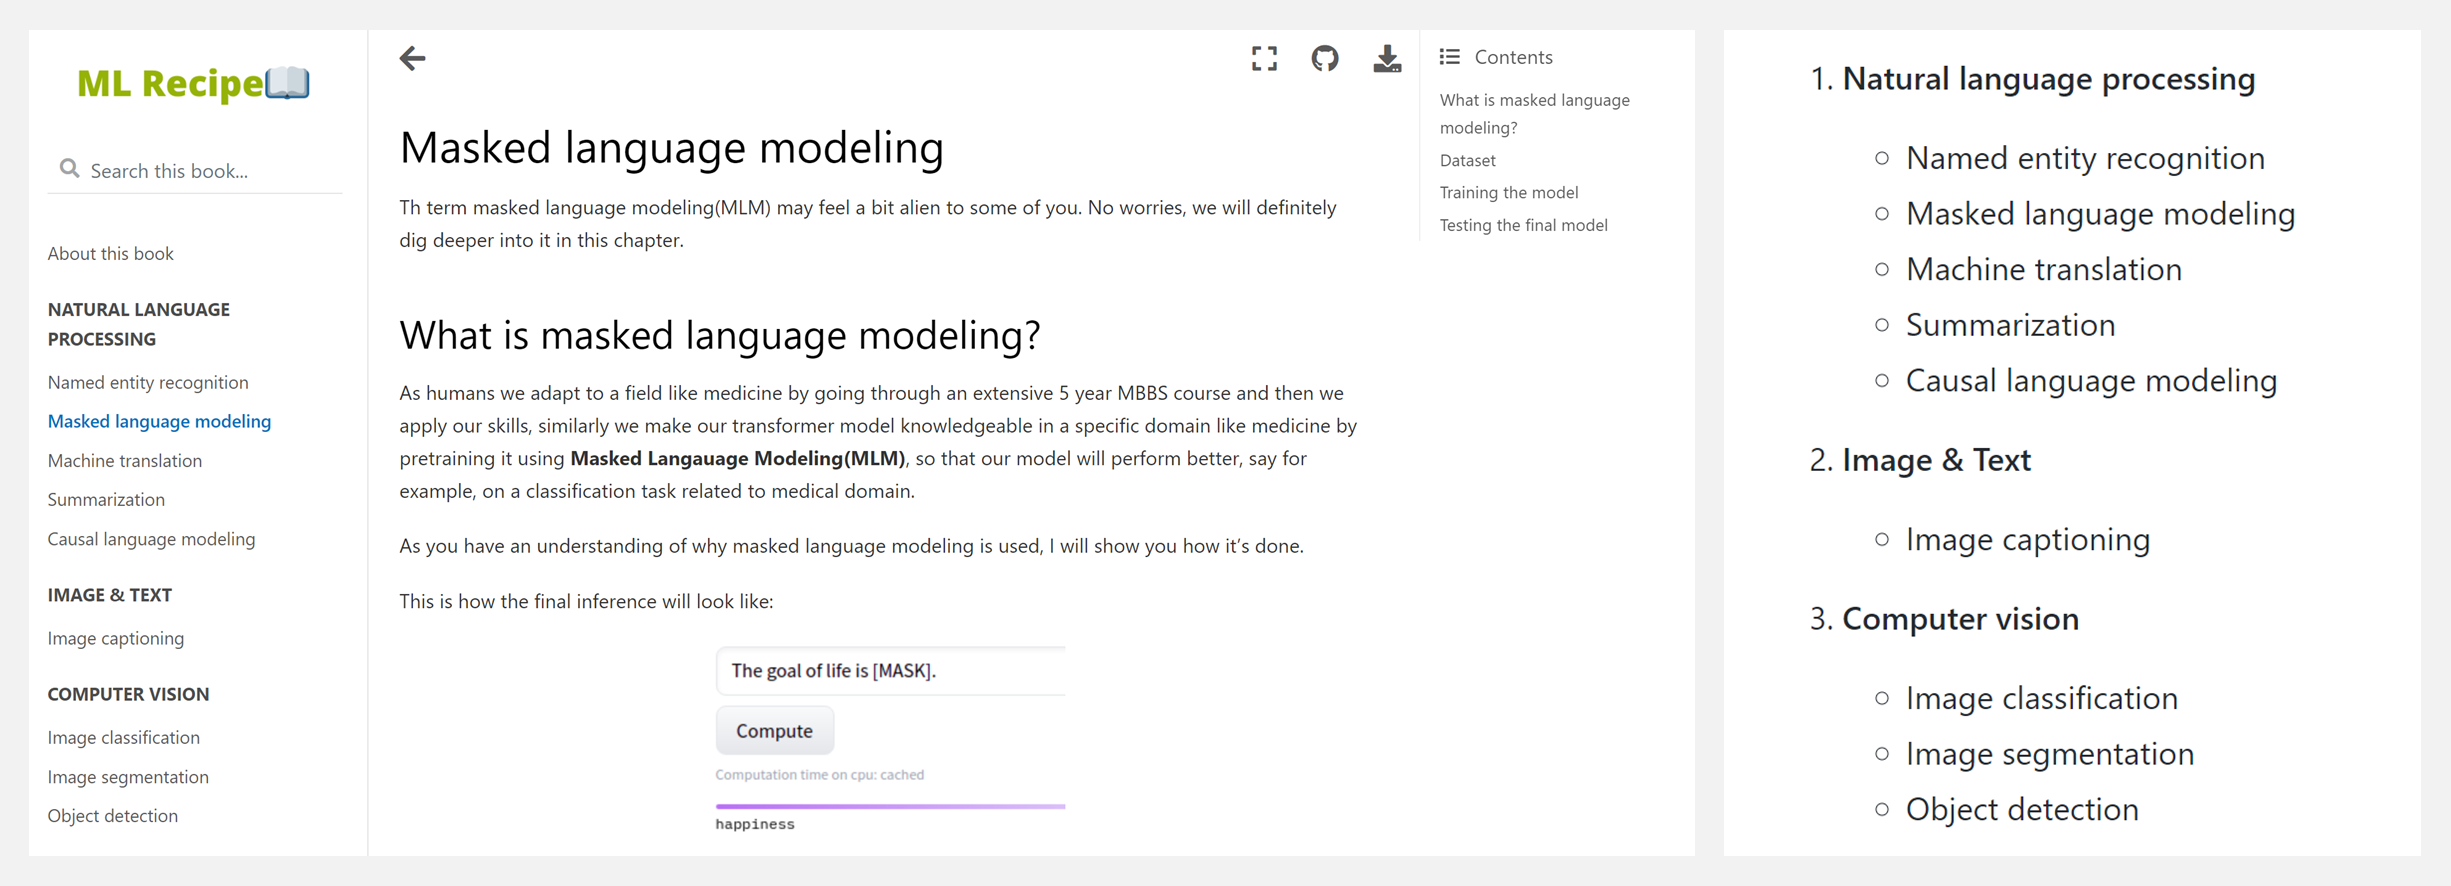The image size is (2451, 886).
Task: Go to Summarization chapter in sidebar
Action: (x=106, y=500)
